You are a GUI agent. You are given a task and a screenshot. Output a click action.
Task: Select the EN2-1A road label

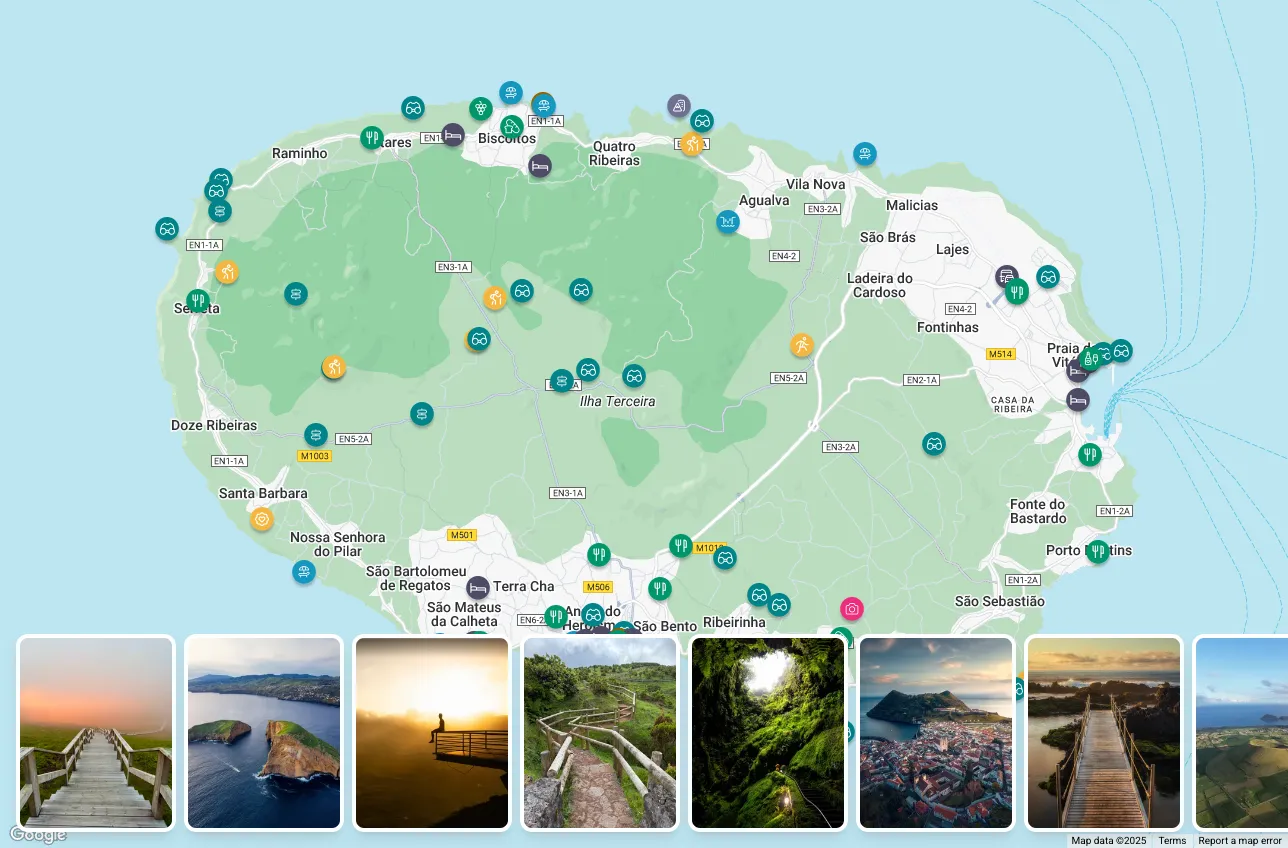pyautogui.click(x=922, y=380)
